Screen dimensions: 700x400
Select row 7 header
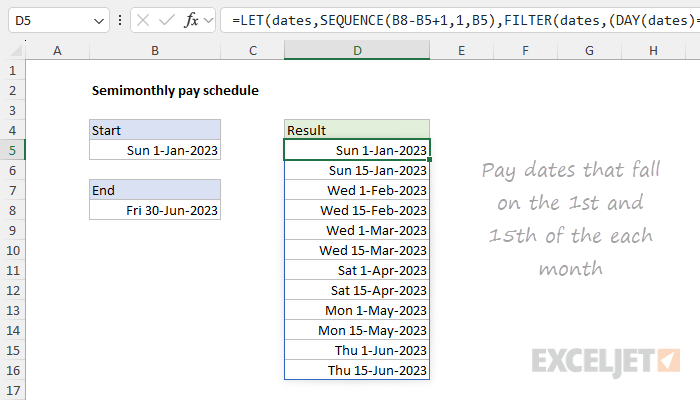click(12, 191)
